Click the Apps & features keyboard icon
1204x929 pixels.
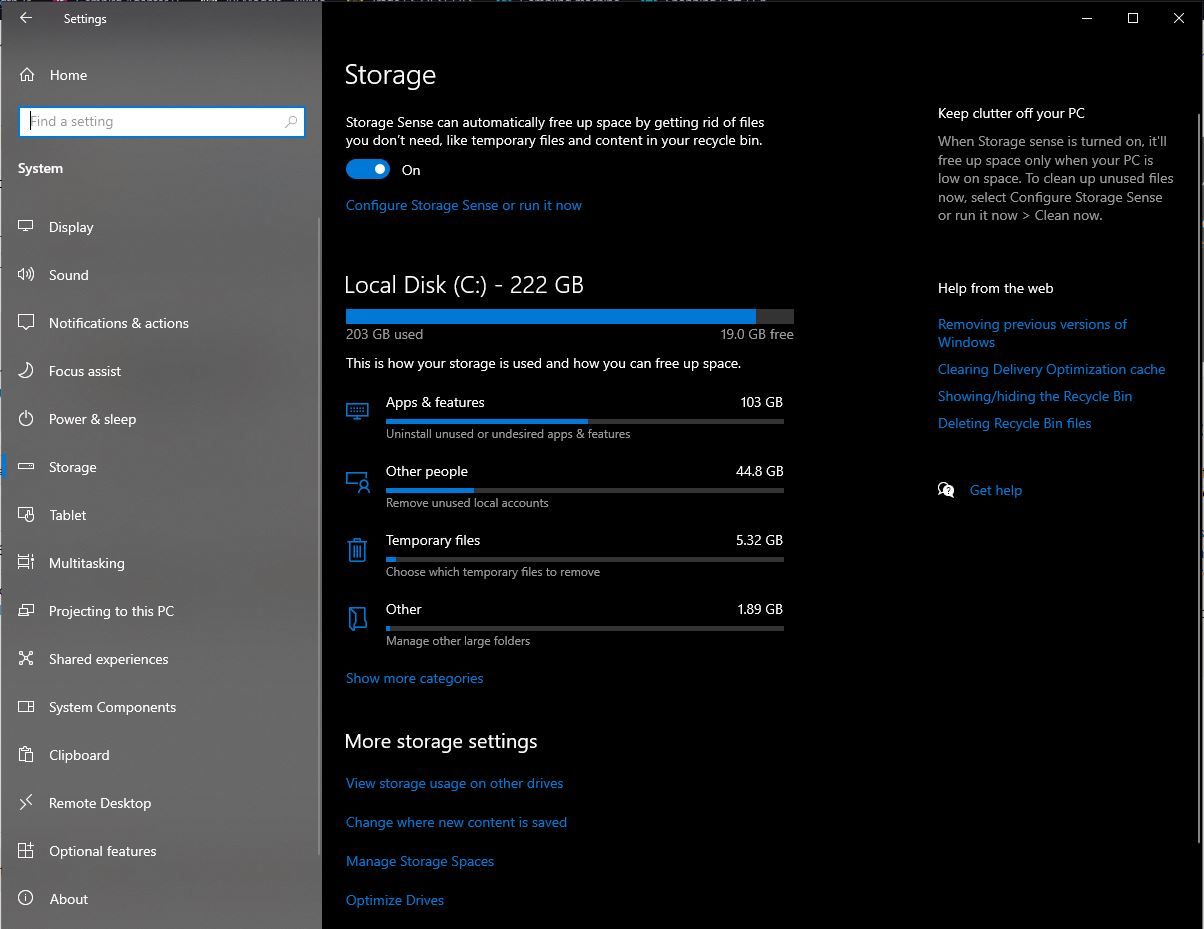[x=357, y=411]
